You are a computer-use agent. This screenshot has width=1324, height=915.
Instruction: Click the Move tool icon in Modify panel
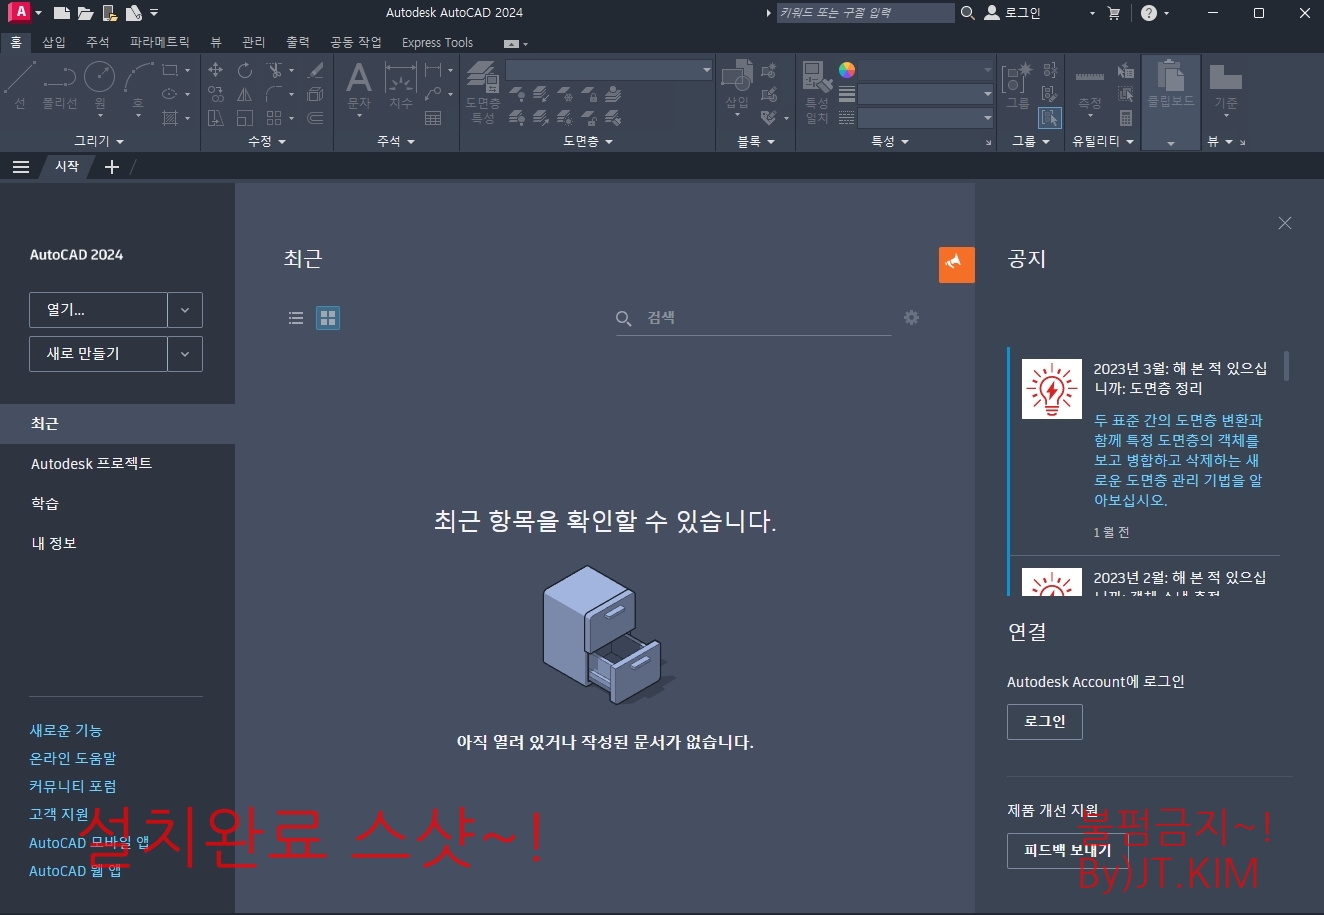coord(215,70)
